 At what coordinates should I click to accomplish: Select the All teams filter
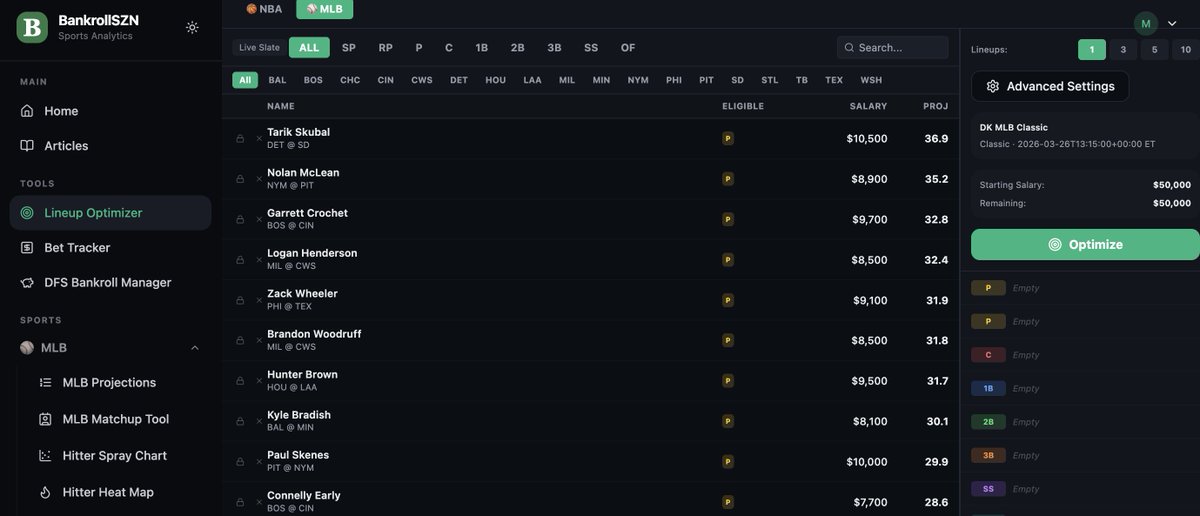click(244, 80)
